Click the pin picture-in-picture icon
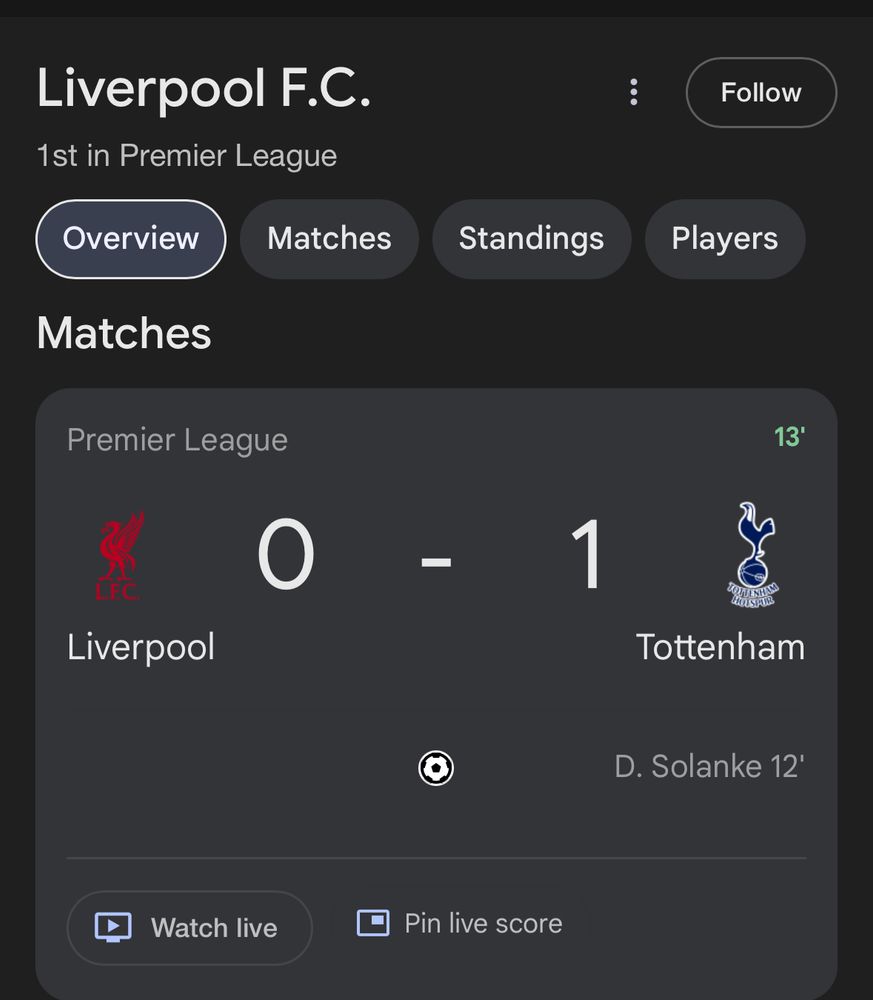The width and height of the screenshot is (873, 1000). (x=373, y=923)
